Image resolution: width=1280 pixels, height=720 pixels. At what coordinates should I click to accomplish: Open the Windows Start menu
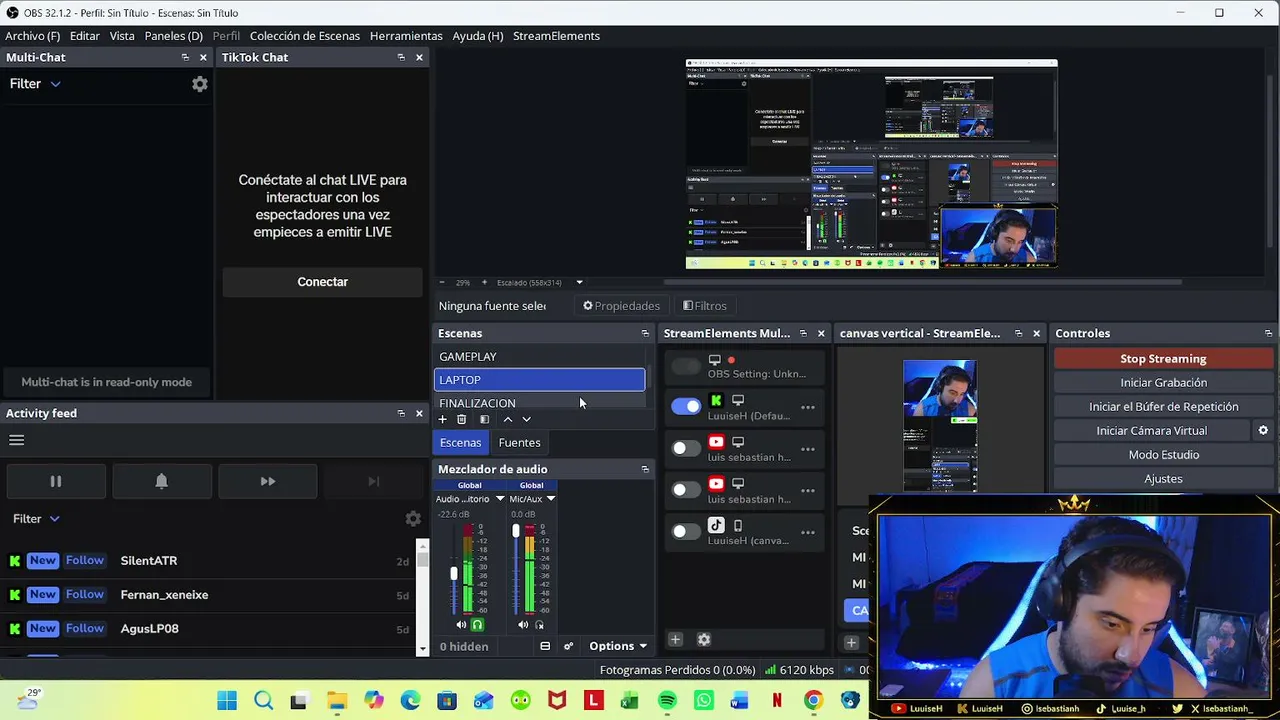[227, 701]
